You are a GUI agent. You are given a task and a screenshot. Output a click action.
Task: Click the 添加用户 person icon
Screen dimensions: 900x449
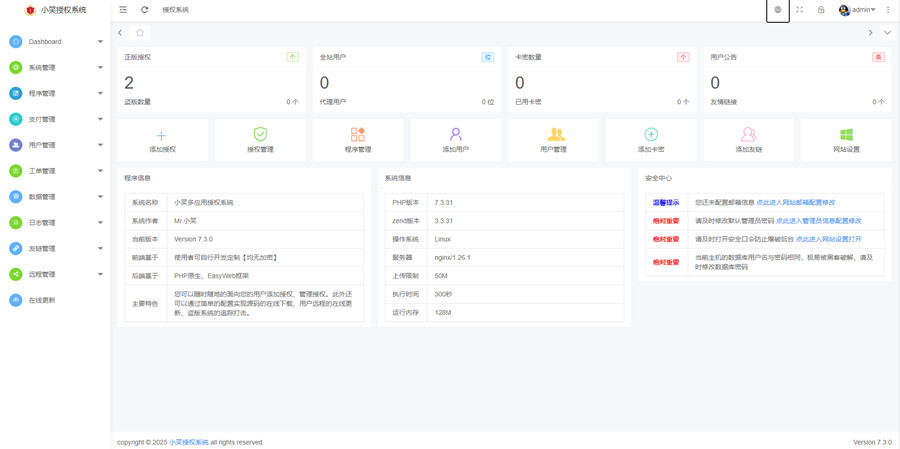455,135
